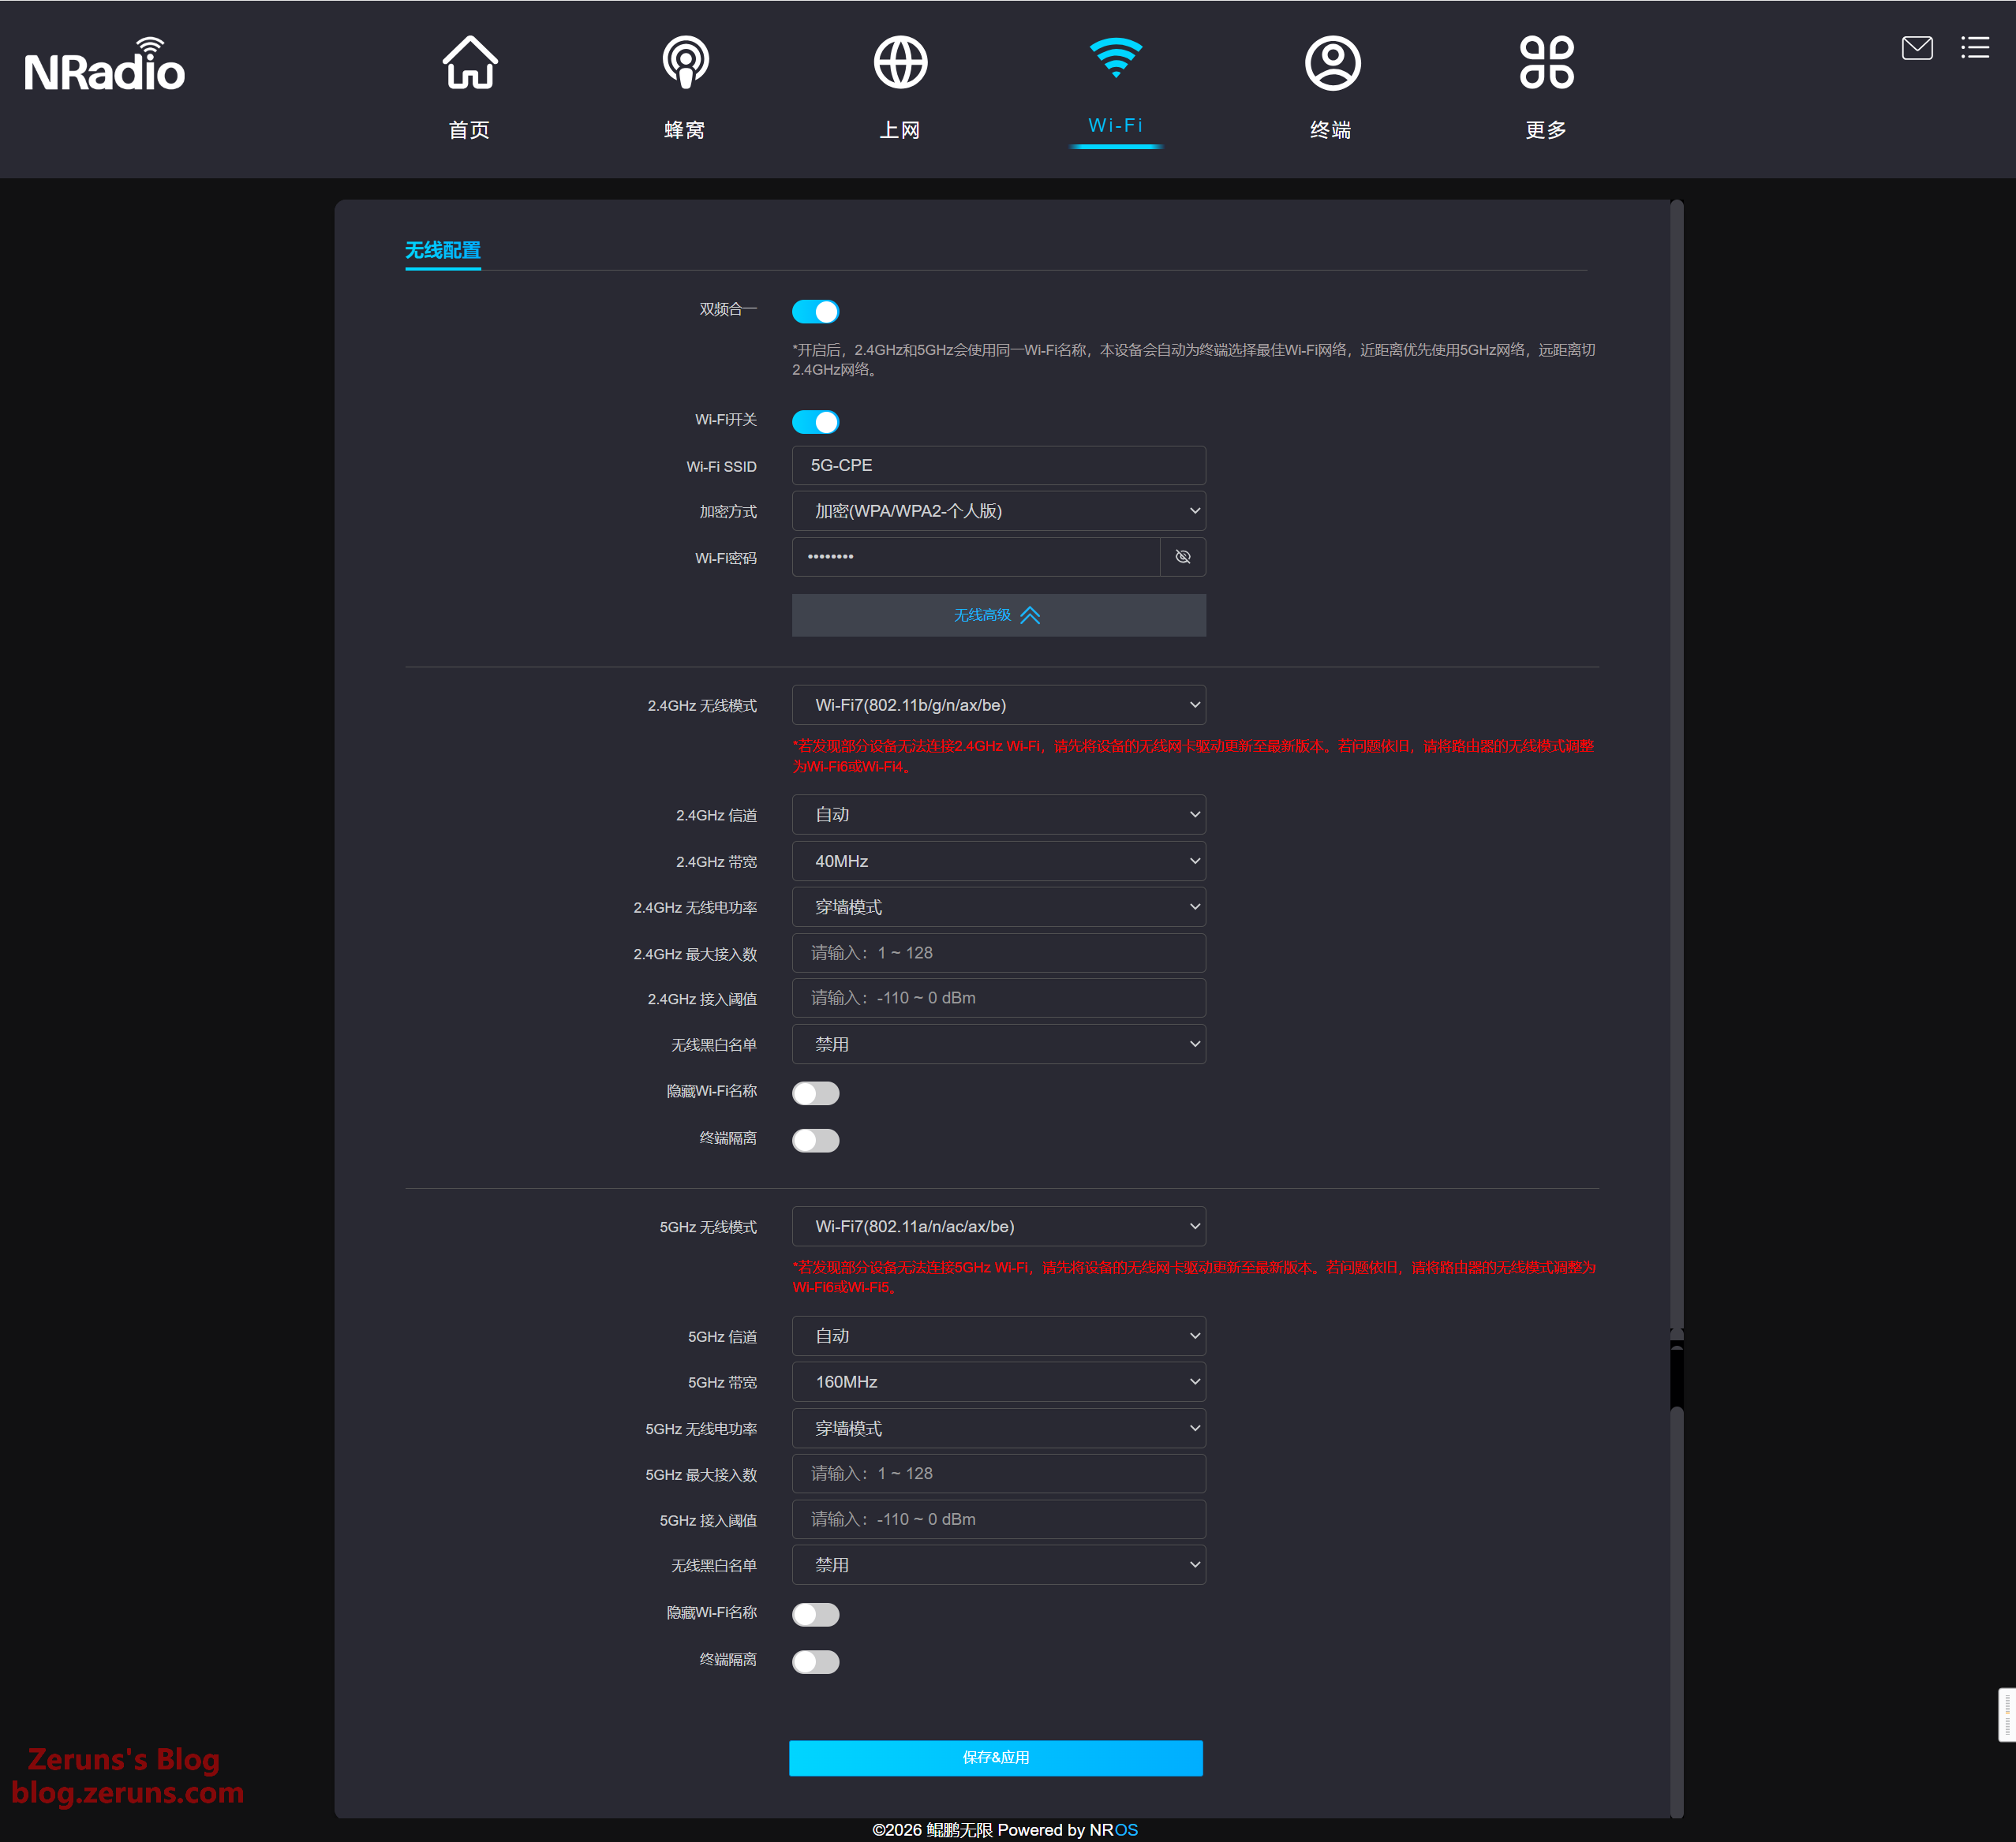Open the 蜂窝 cellular icon
The width and height of the screenshot is (2016, 1842).
pyautogui.click(x=685, y=65)
